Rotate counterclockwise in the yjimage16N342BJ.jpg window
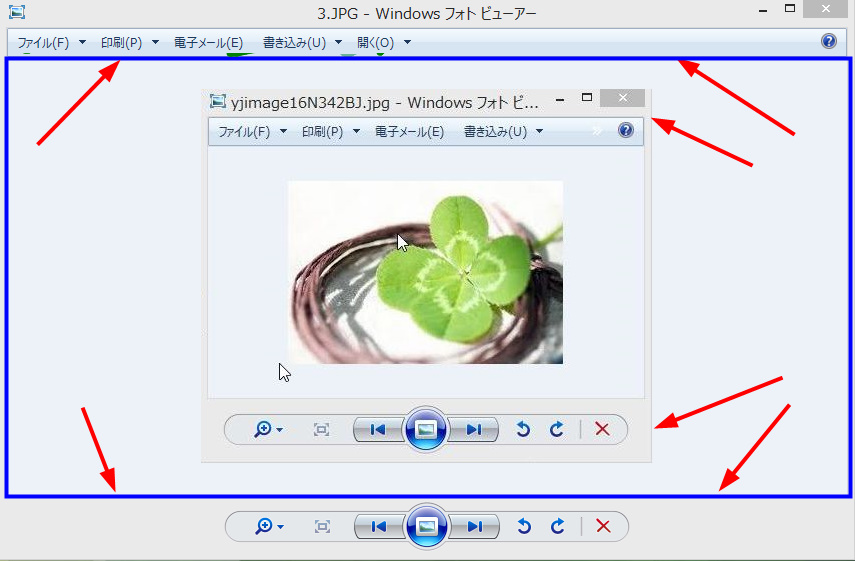855x561 pixels. (523, 430)
